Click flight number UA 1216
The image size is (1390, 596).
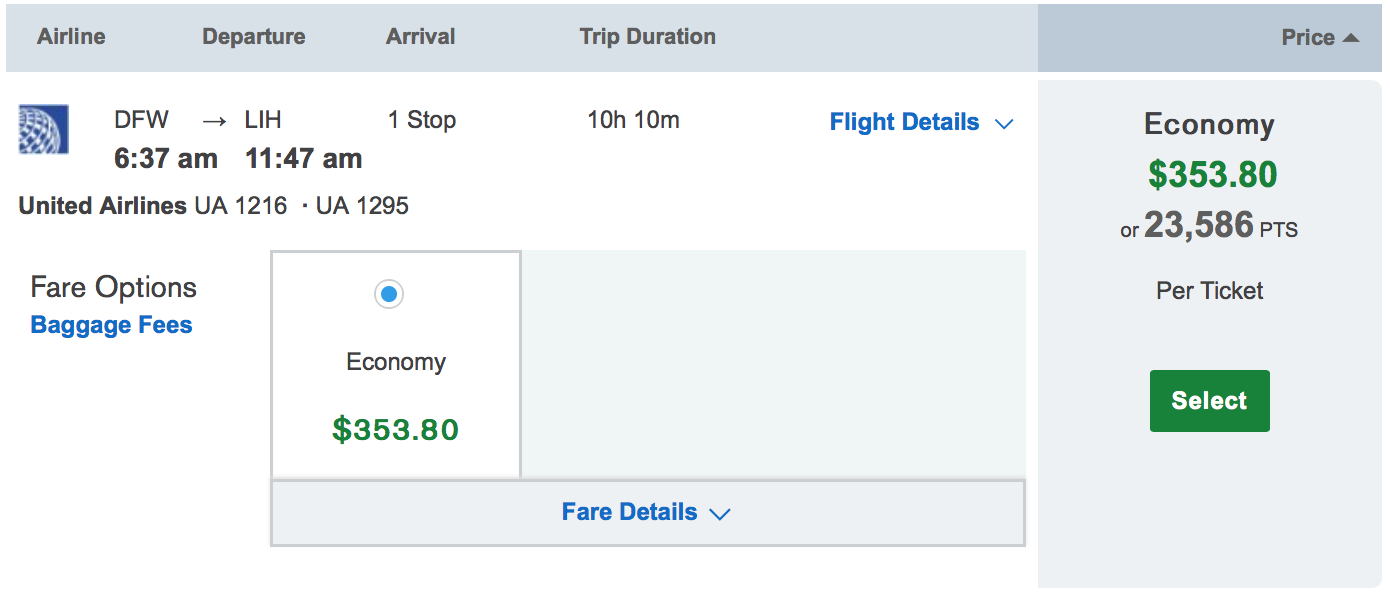click(x=240, y=206)
